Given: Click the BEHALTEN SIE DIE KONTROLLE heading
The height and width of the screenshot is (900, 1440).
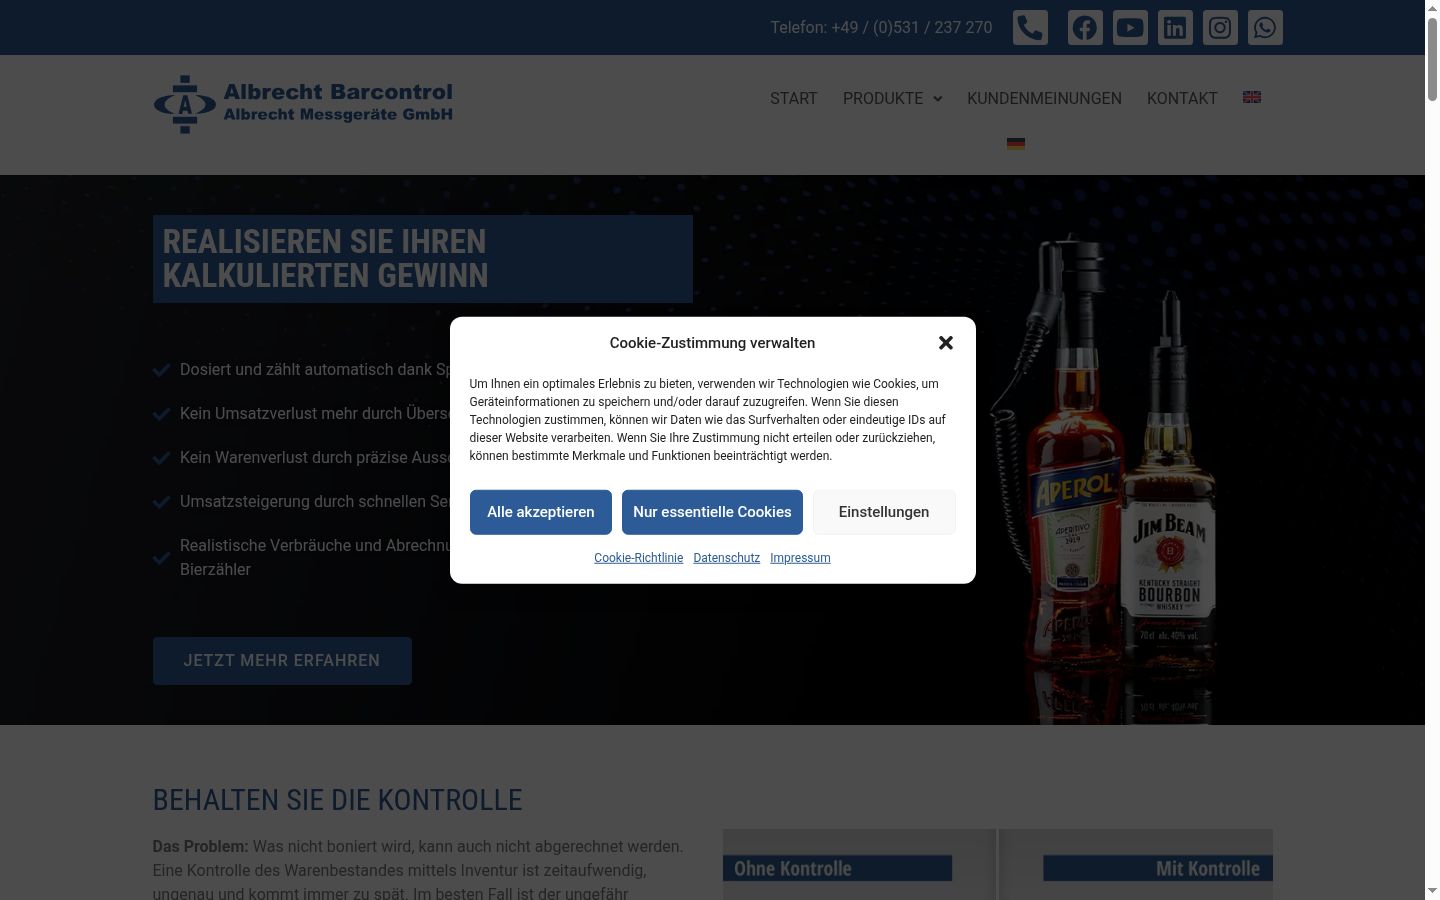Looking at the screenshot, I should click(337, 800).
